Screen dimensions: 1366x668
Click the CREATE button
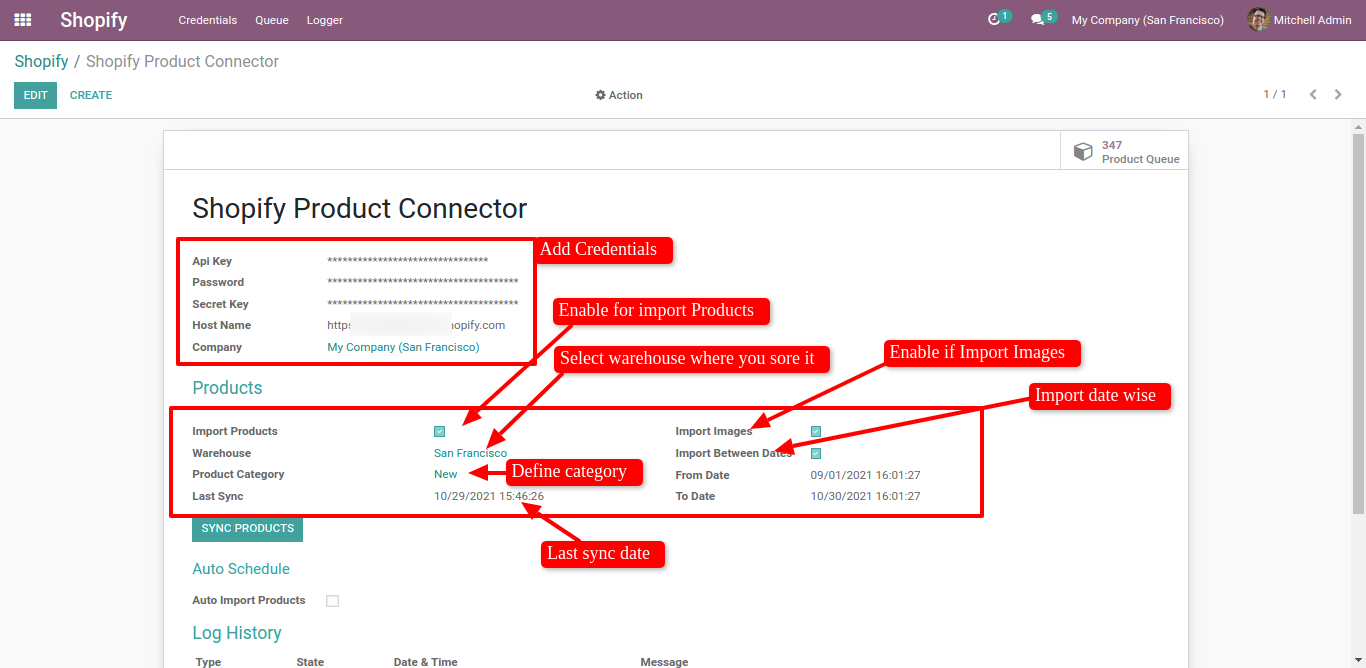coord(91,95)
